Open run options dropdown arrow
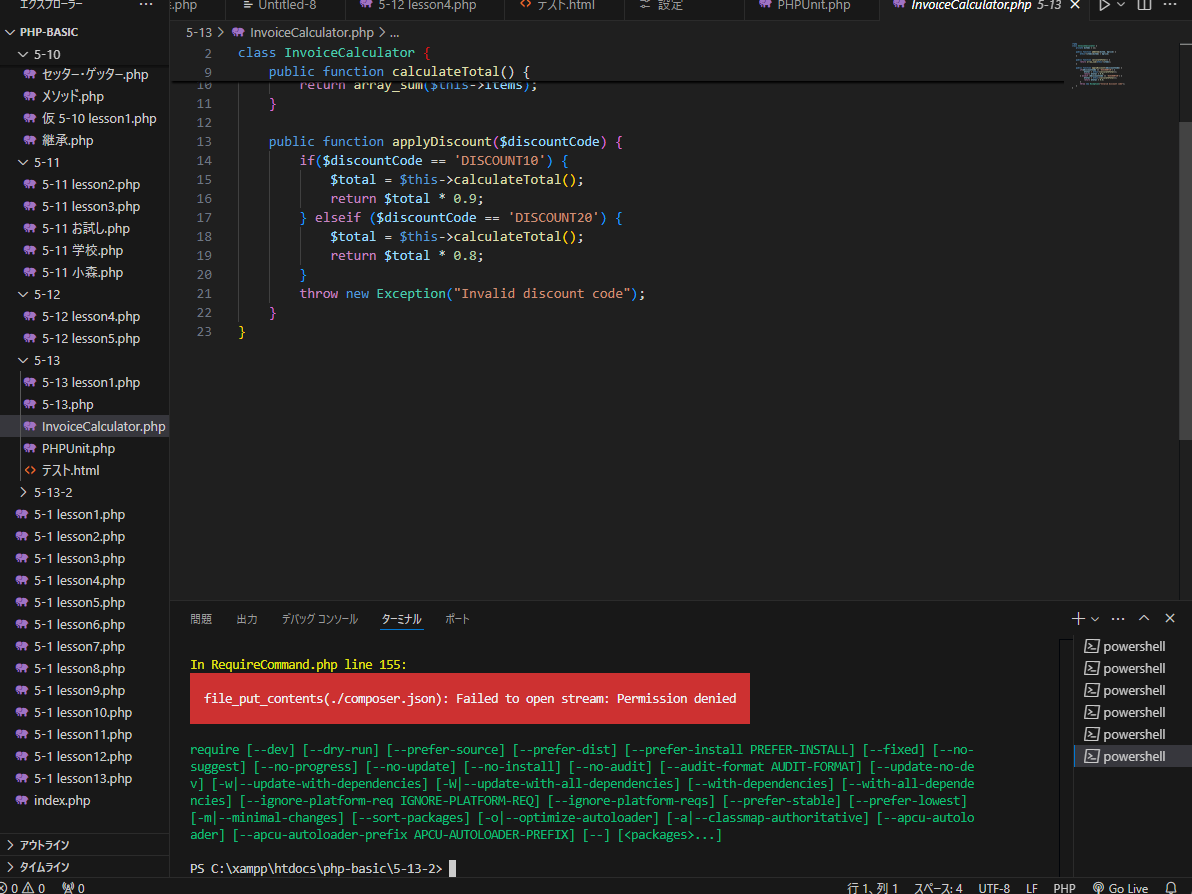This screenshot has width=1192, height=894. (x=1121, y=5)
